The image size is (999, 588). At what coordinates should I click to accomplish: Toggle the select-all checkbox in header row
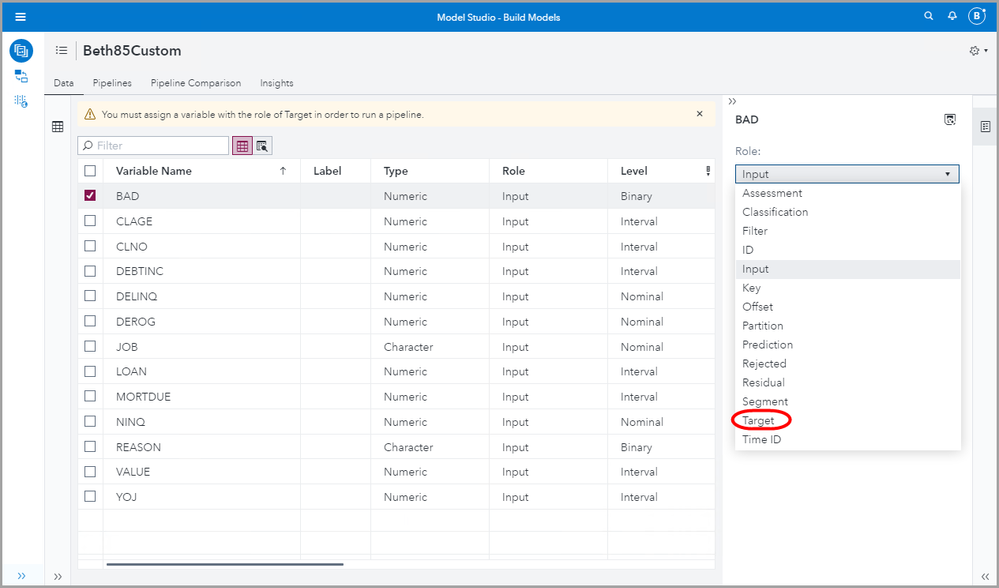pyautogui.click(x=91, y=171)
